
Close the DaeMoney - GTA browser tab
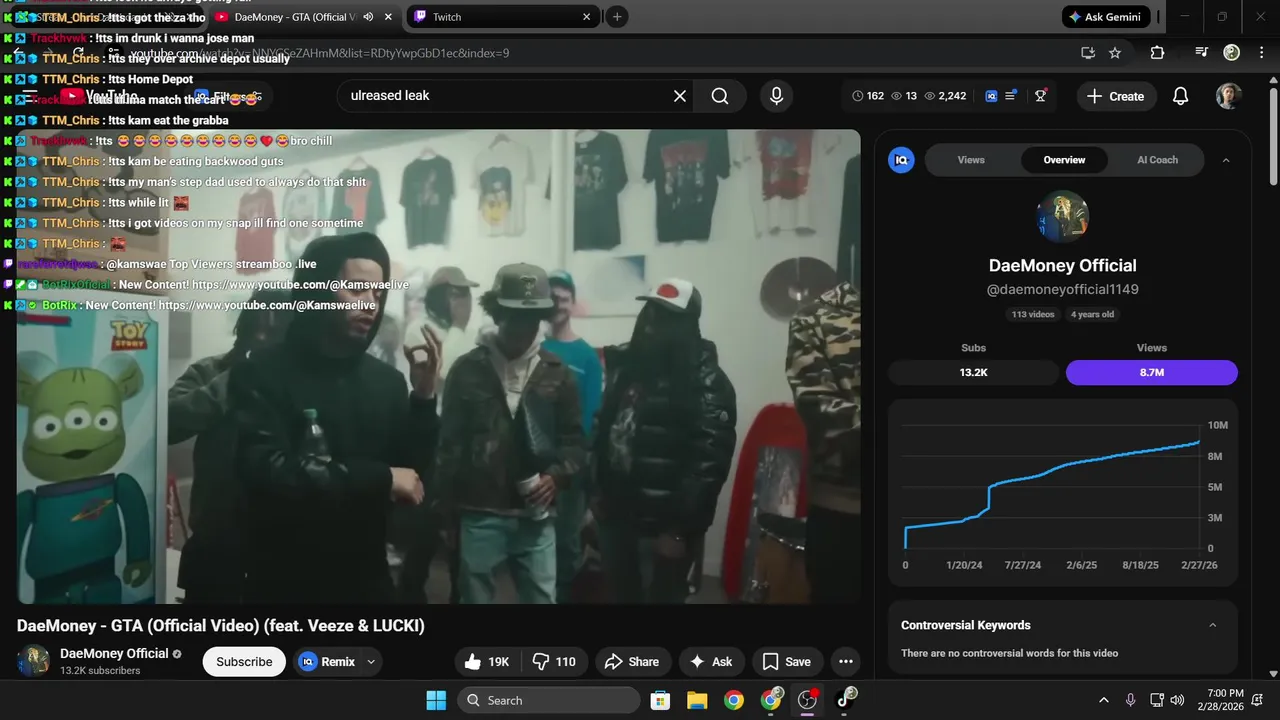388,17
